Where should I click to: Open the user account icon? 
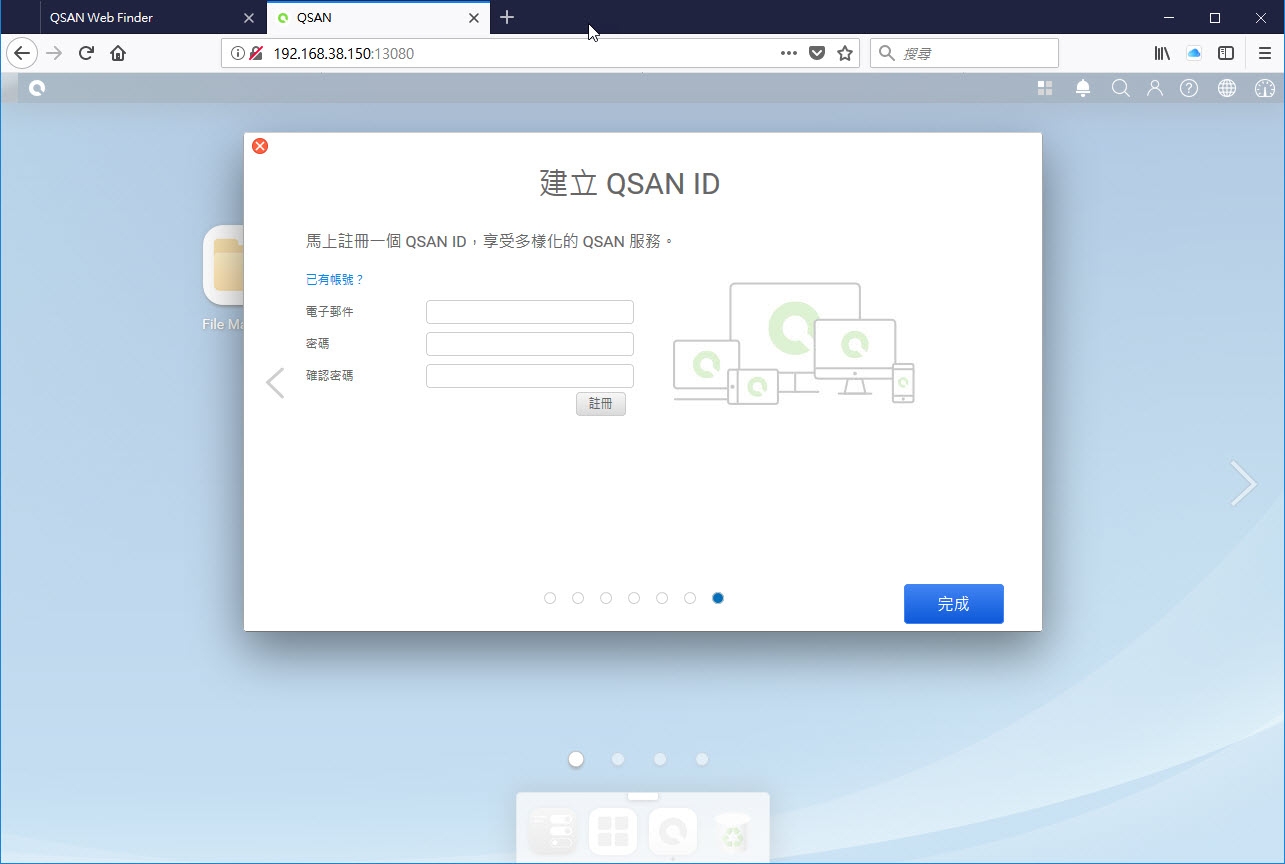coord(1155,88)
